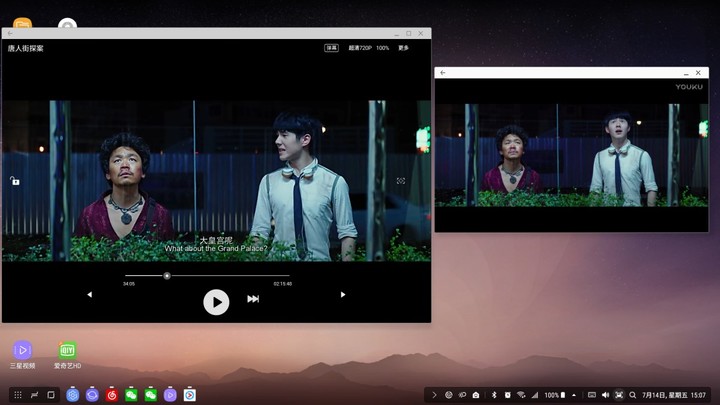Skip to the next episode
The width and height of the screenshot is (720, 405).
[x=253, y=299]
